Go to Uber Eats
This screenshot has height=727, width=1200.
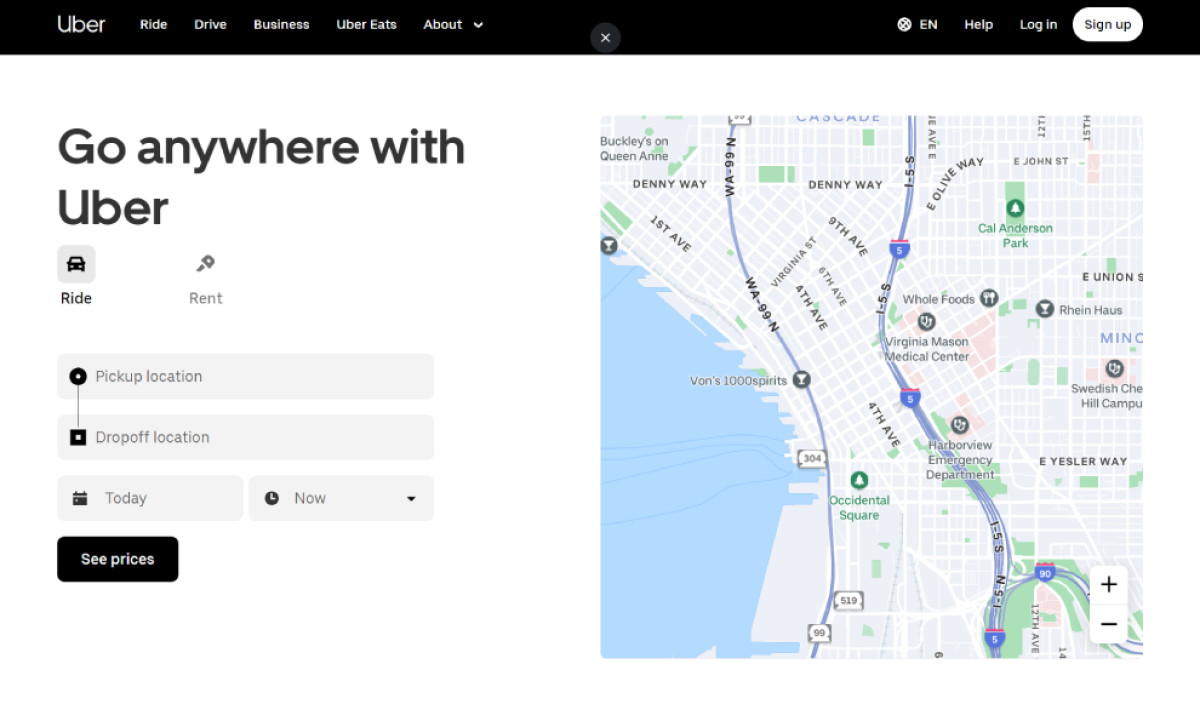tap(366, 24)
